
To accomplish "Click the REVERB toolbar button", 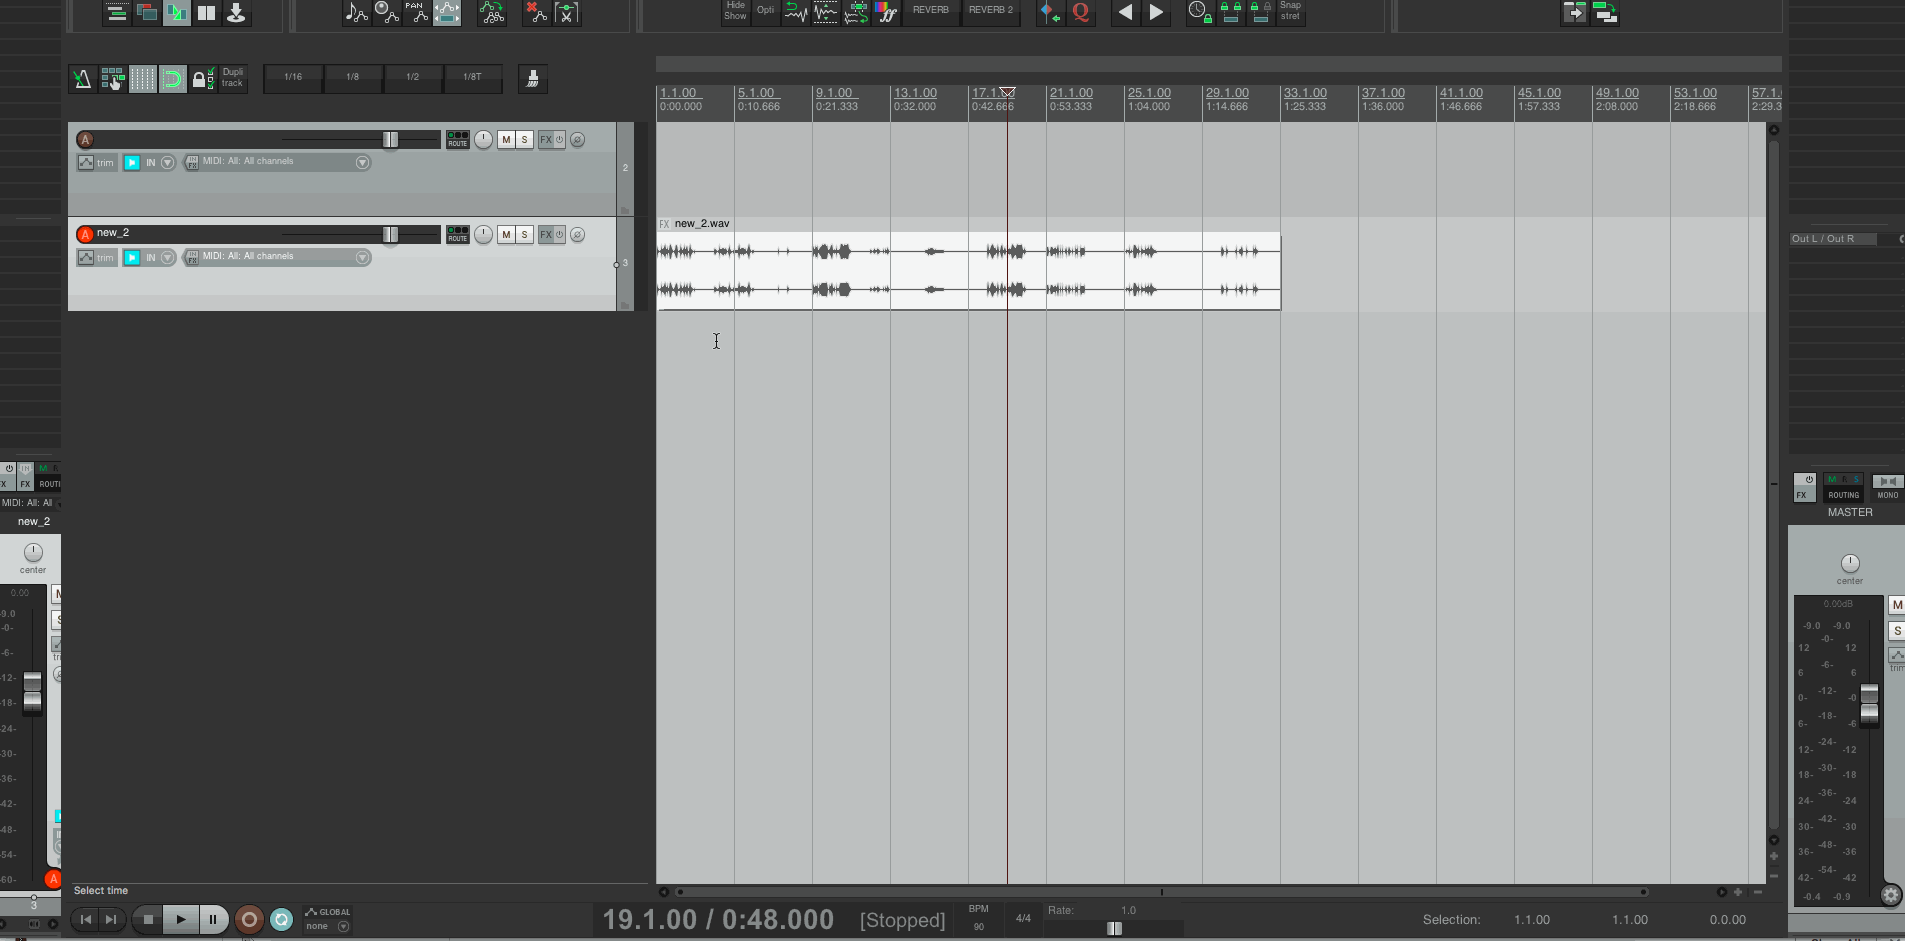I will coord(931,11).
